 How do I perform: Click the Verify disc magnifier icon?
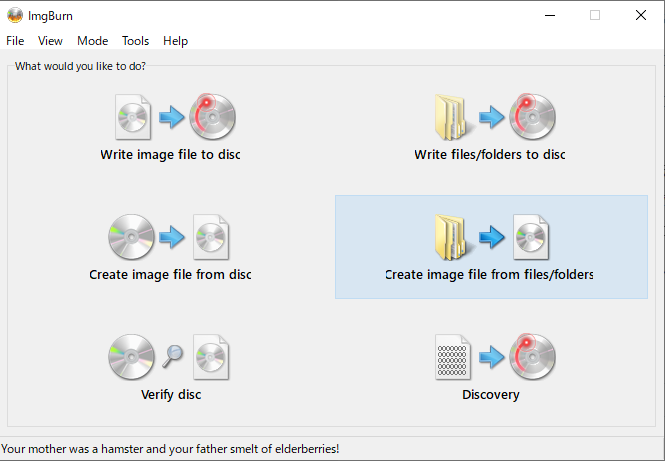(173, 356)
